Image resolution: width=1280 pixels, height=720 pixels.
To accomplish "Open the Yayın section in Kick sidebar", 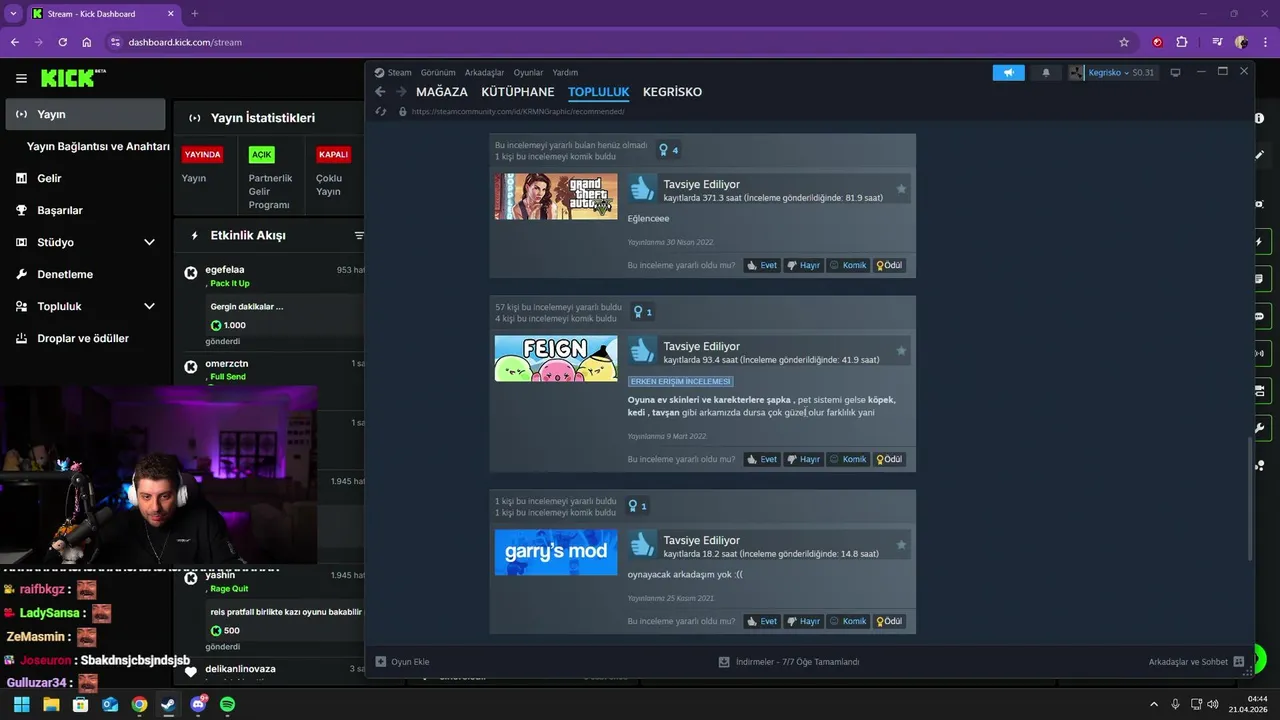I will [85, 114].
